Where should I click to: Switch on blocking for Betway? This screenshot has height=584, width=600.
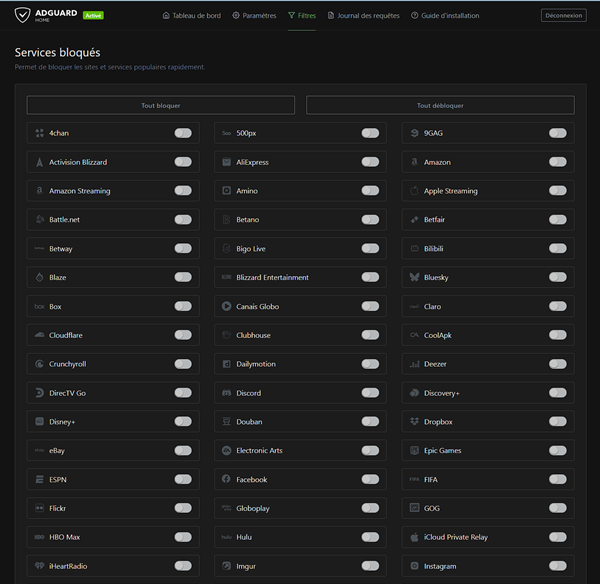(183, 248)
